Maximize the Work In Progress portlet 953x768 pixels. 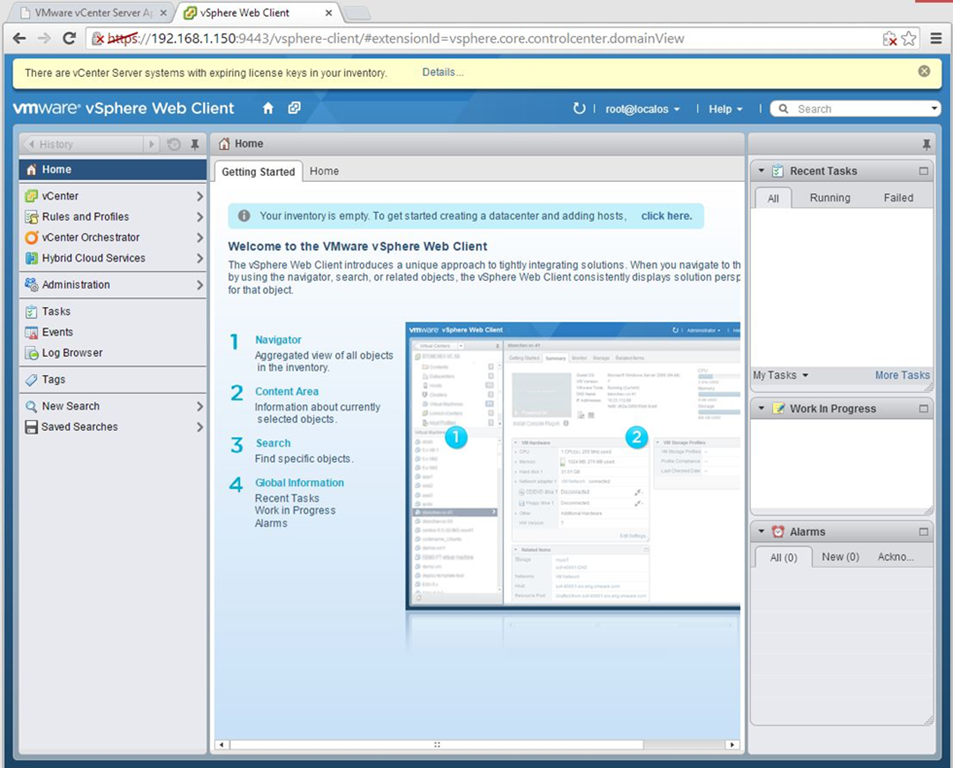pyautogui.click(x=924, y=409)
